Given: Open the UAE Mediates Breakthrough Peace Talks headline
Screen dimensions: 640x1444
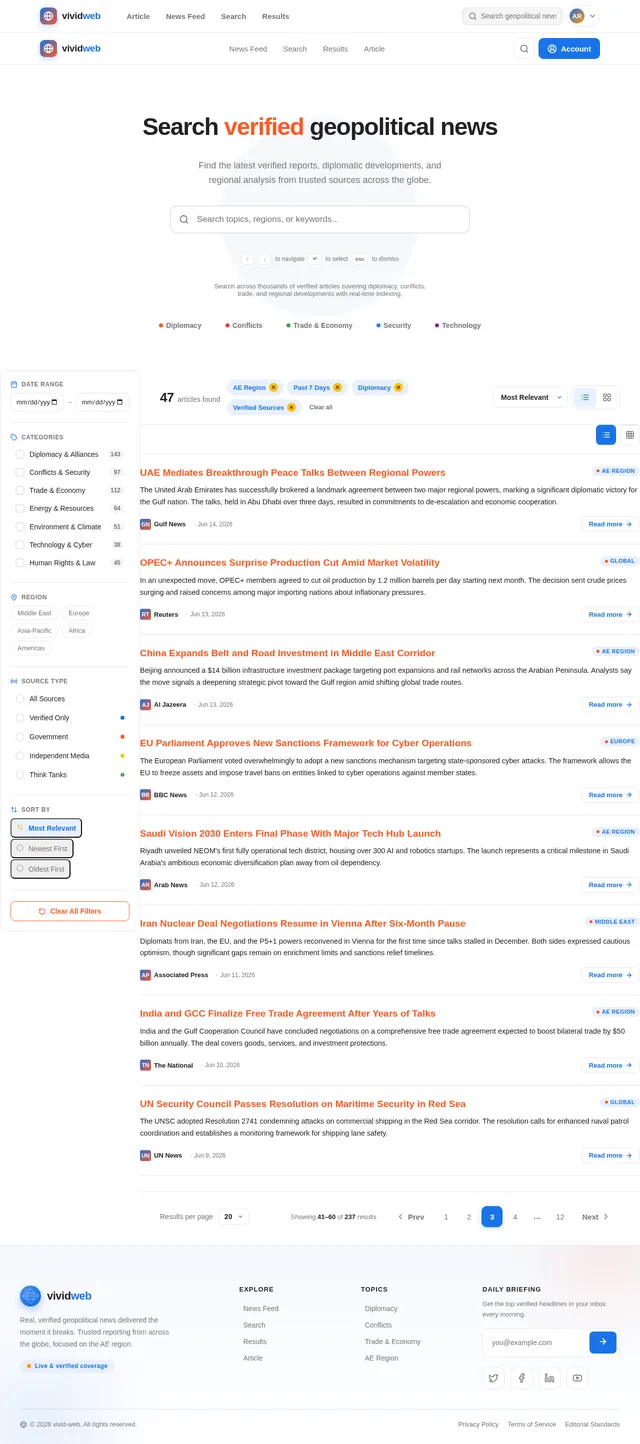Looking at the screenshot, I should coord(293,472).
